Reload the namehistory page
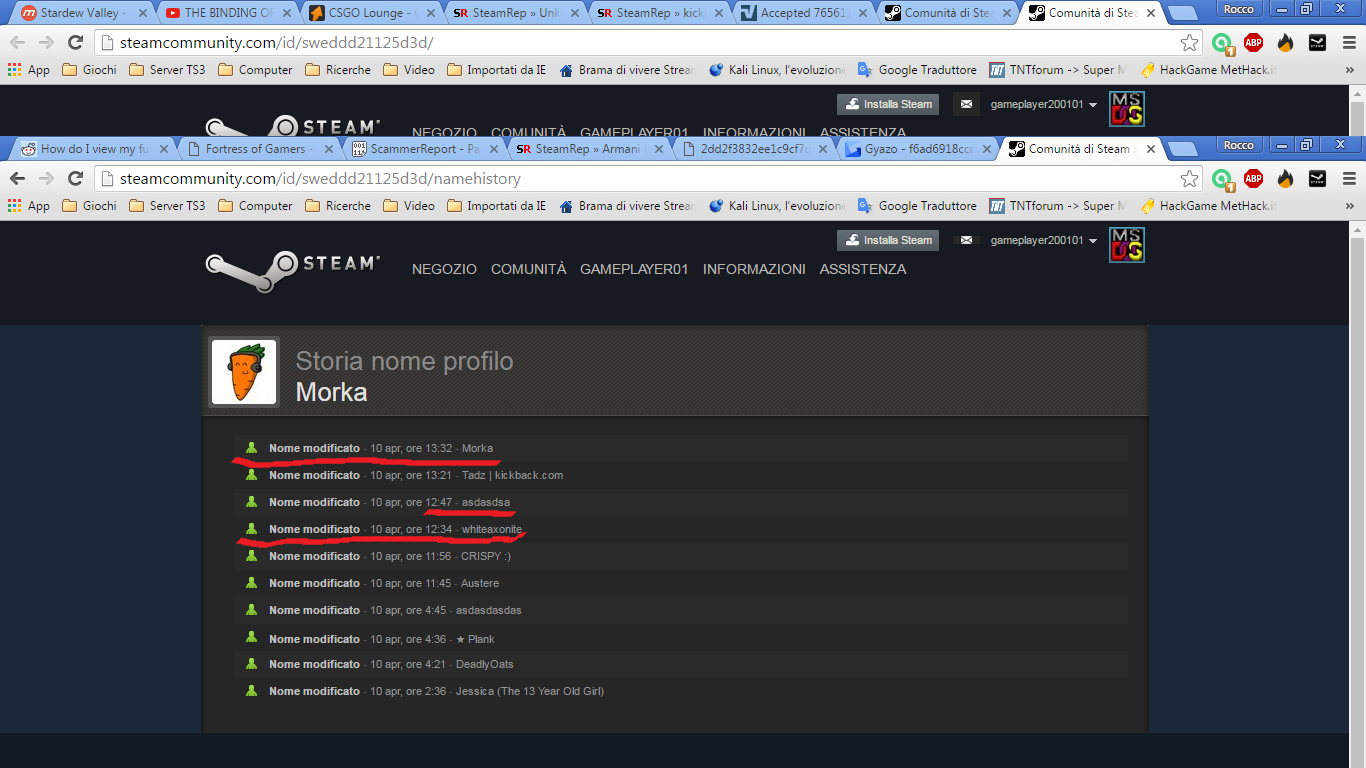Image resolution: width=1366 pixels, height=768 pixels. [75, 179]
